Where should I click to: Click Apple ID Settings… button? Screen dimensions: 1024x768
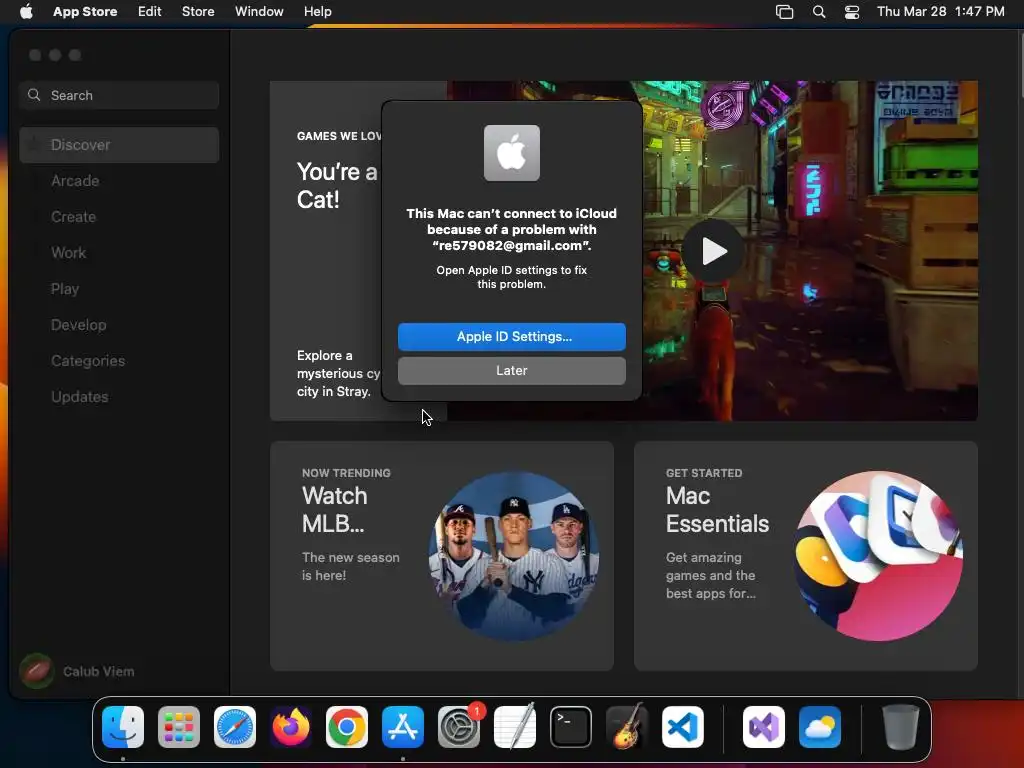512,337
